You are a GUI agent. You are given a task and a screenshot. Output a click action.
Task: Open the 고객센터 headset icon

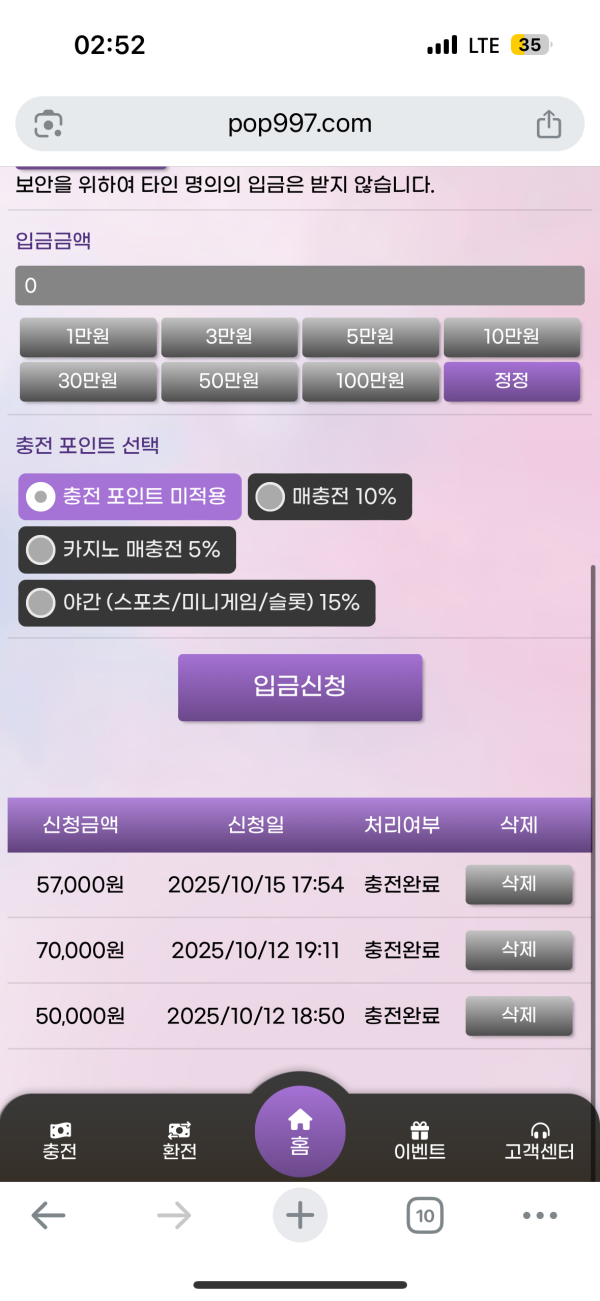(x=540, y=1130)
